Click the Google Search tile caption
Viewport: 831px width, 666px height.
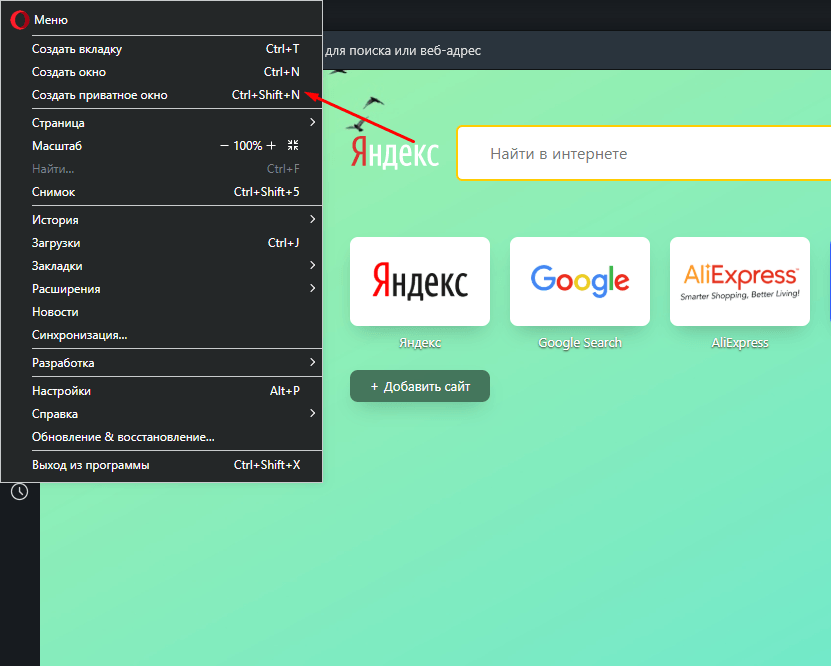pyautogui.click(x=580, y=343)
